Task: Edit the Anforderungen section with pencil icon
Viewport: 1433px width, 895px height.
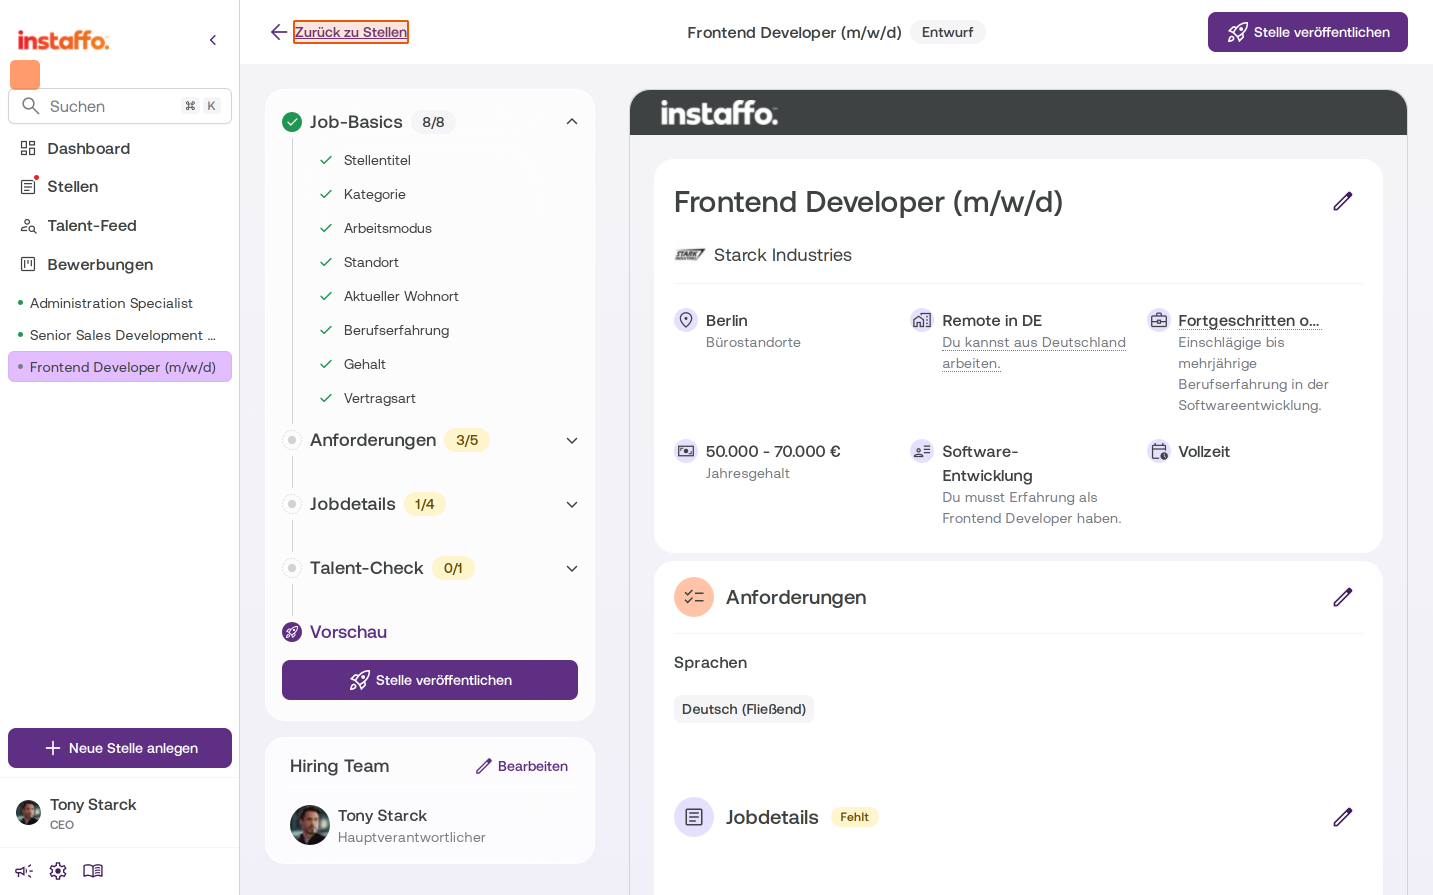Action: (1343, 597)
